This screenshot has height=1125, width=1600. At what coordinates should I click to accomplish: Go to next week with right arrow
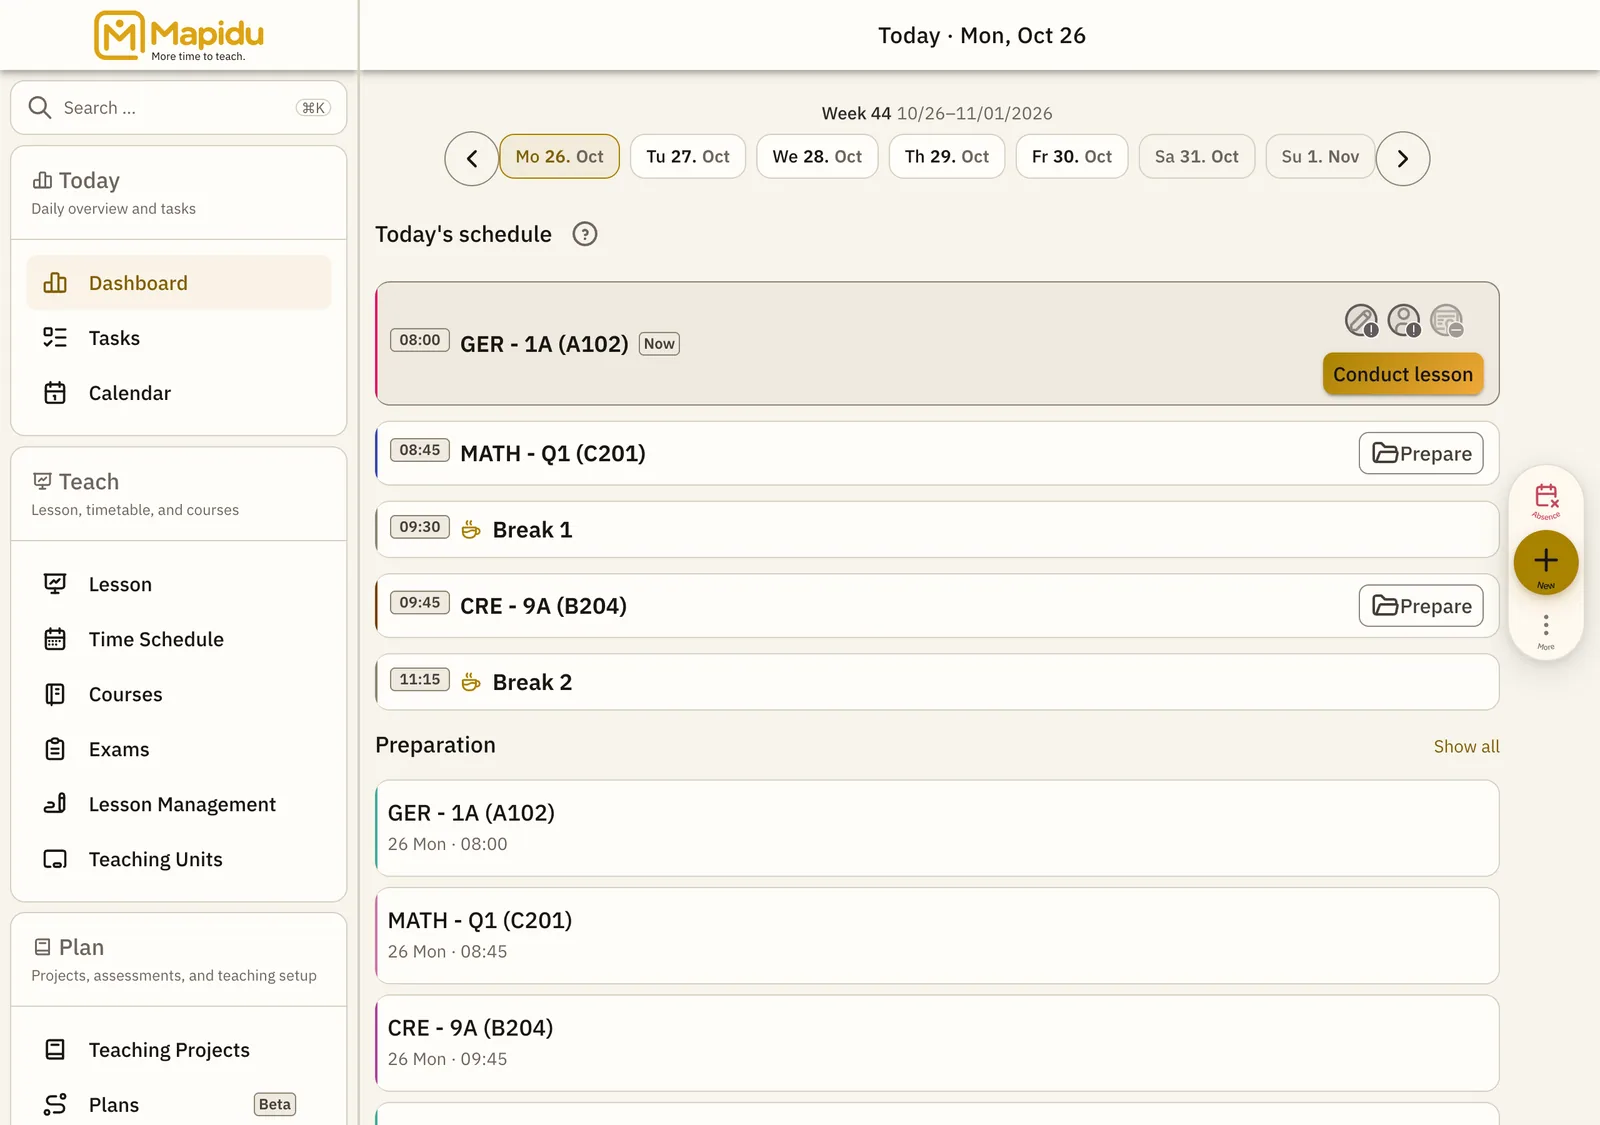[x=1403, y=158]
